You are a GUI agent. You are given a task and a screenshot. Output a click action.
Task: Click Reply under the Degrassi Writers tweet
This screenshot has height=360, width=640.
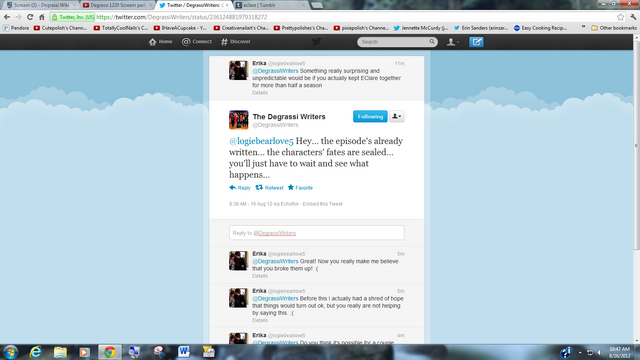pos(240,188)
